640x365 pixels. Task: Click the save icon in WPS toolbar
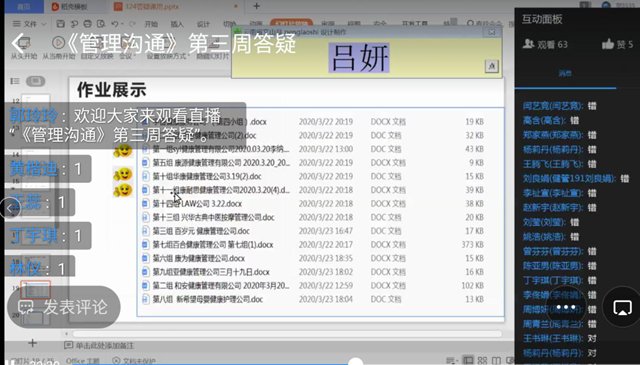[x=60, y=24]
